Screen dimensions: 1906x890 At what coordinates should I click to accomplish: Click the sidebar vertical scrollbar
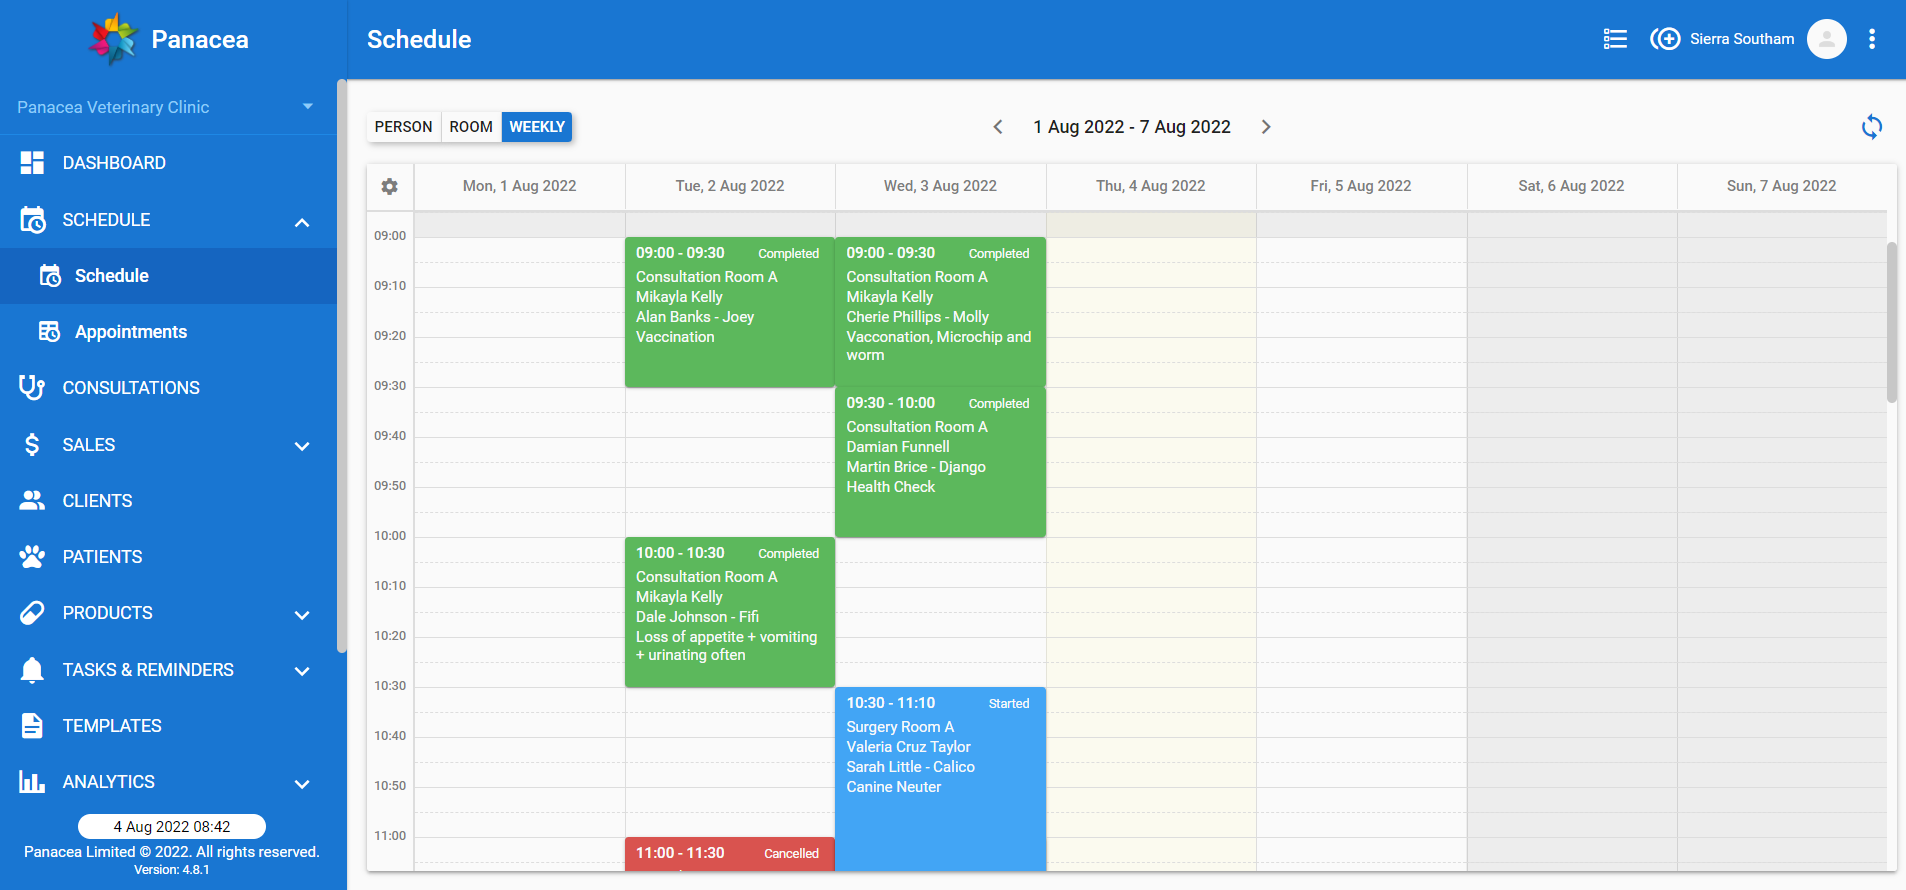click(x=342, y=366)
